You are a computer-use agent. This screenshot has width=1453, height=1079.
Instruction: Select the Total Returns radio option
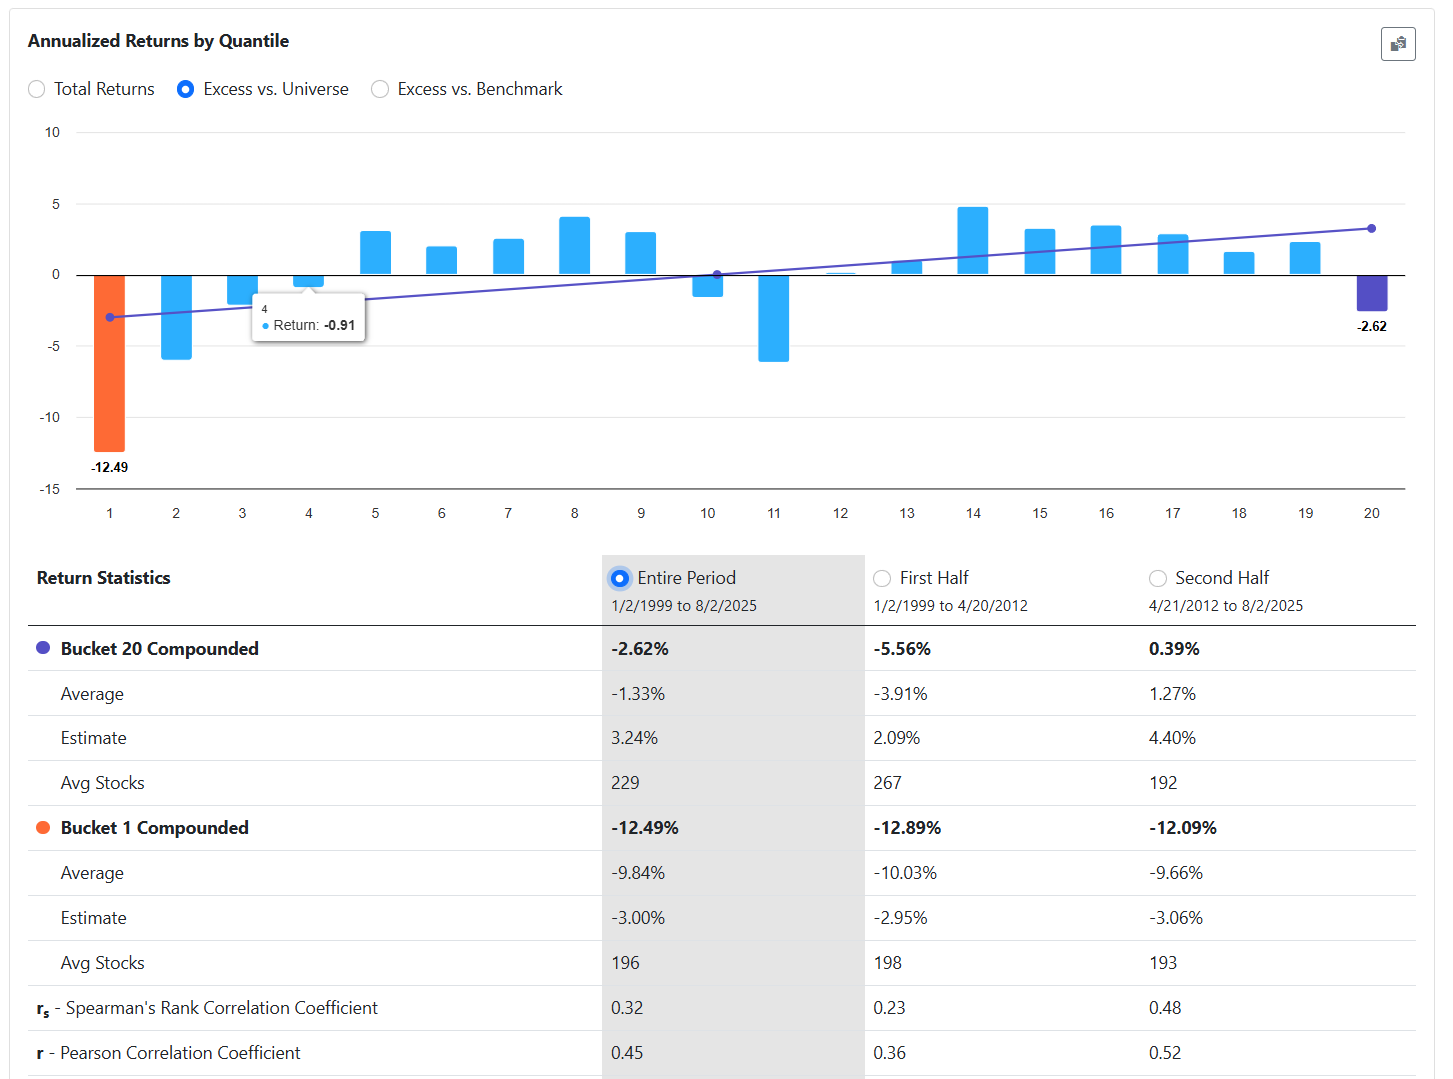(37, 89)
